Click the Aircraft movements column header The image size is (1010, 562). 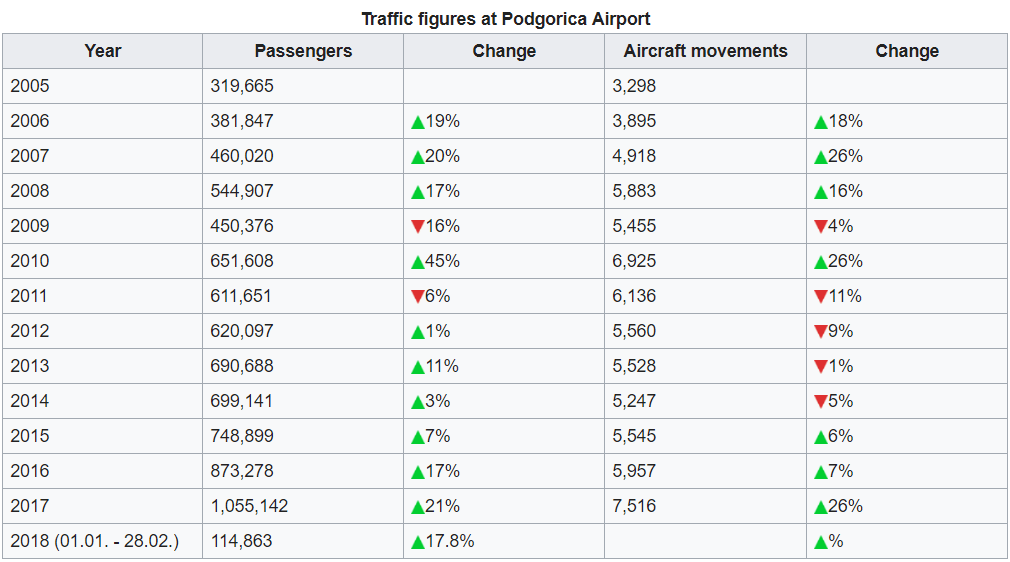click(705, 51)
